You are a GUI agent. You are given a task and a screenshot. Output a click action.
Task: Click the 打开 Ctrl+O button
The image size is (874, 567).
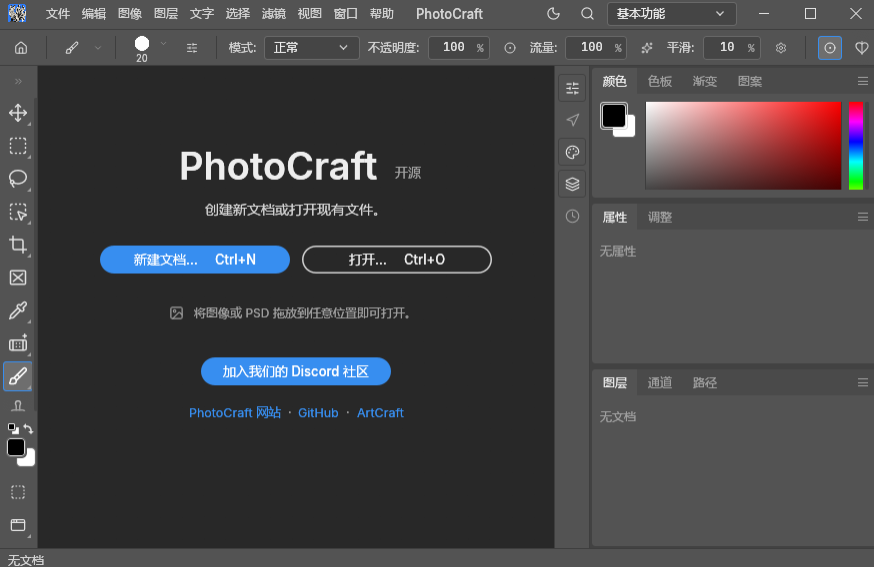click(x=397, y=260)
